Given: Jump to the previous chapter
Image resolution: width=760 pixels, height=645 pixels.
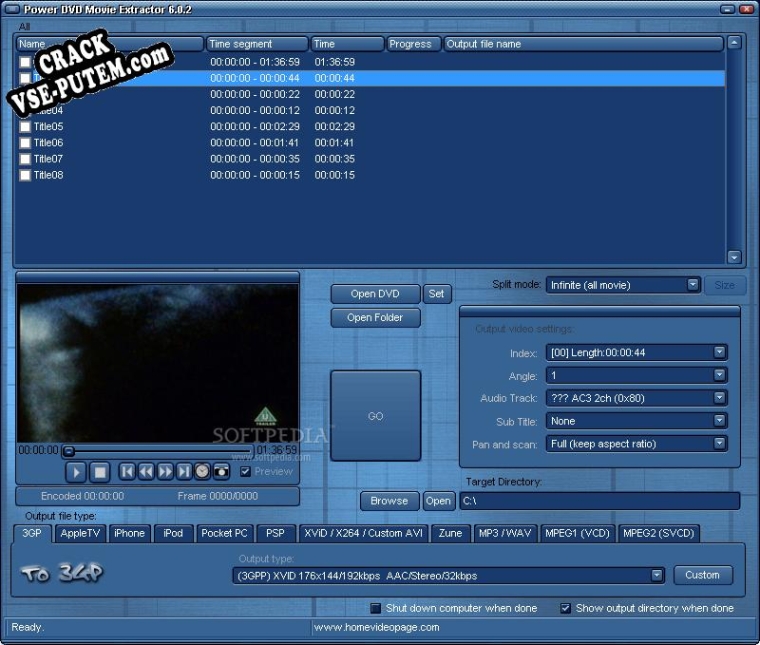Looking at the screenshot, I should click(127, 472).
